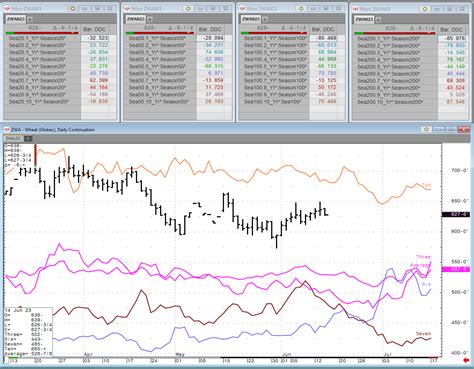This screenshot has height=369, width=474.
Task: Maximize the Season50 monitor window
Action: (213, 9)
